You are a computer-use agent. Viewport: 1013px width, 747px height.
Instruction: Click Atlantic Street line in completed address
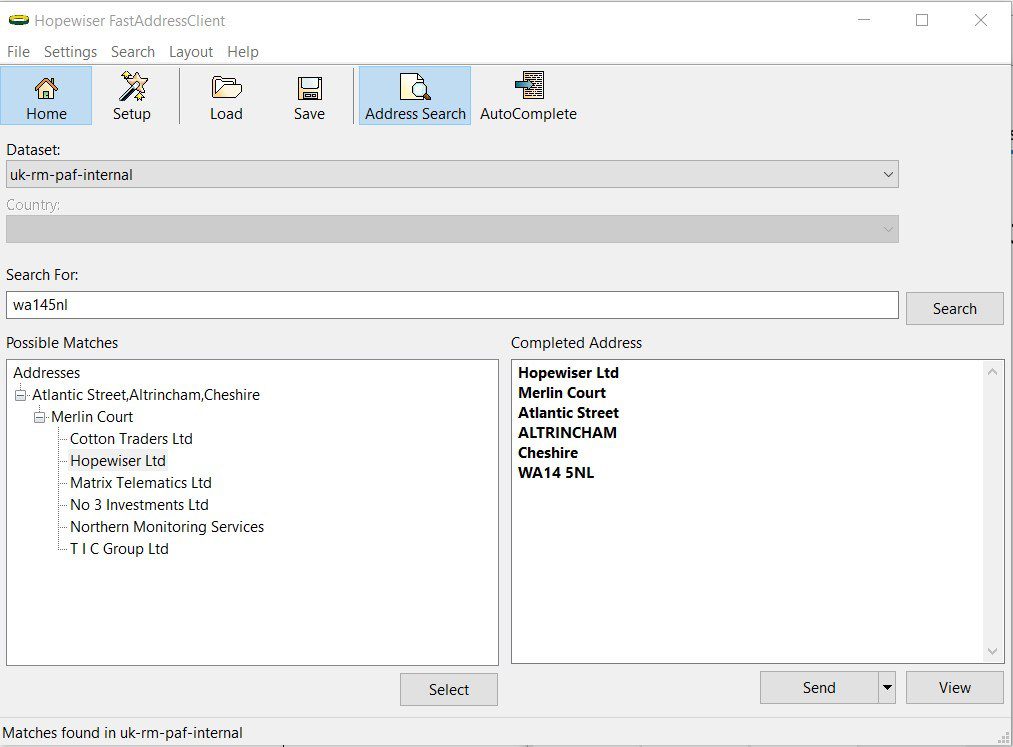(x=569, y=412)
